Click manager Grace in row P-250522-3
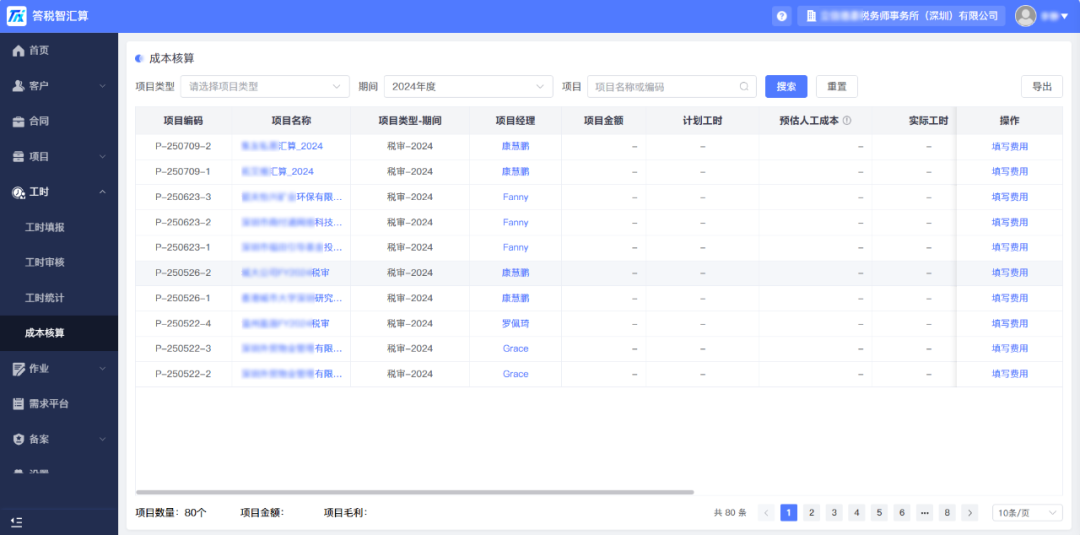Viewport: 1080px width, 535px height. (515, 348)
